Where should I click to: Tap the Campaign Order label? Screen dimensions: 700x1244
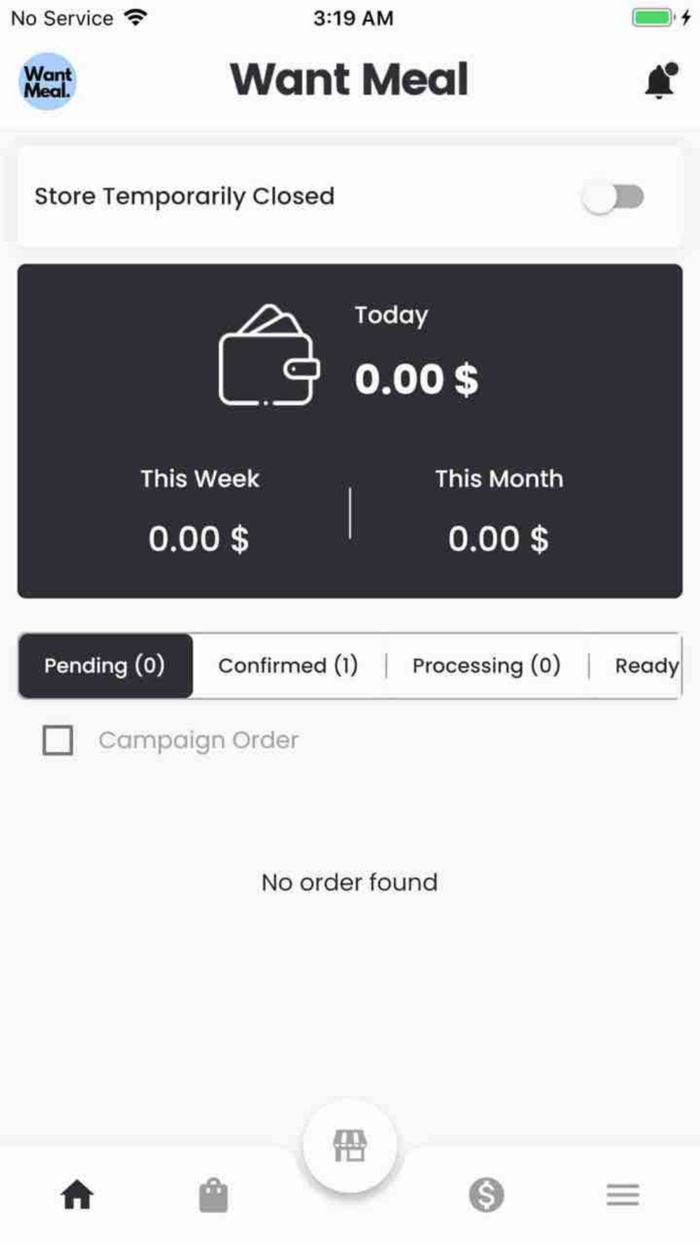point(198,741)
